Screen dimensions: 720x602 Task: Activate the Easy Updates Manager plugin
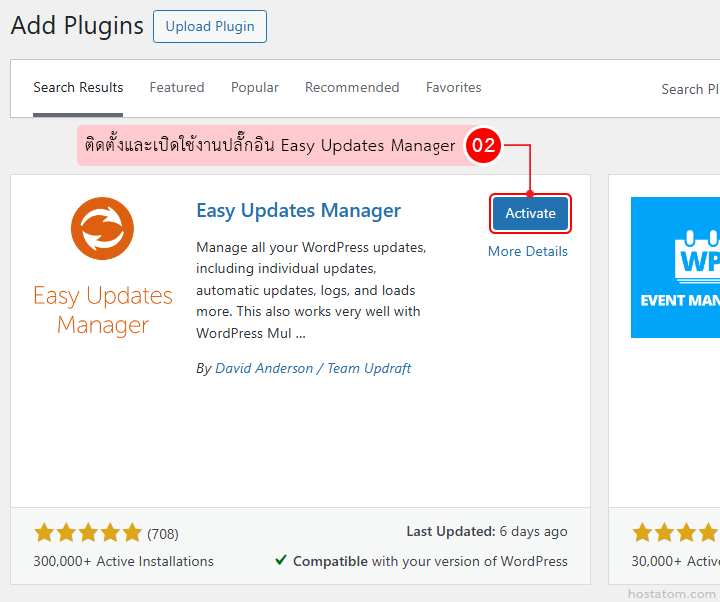point(530,213)
